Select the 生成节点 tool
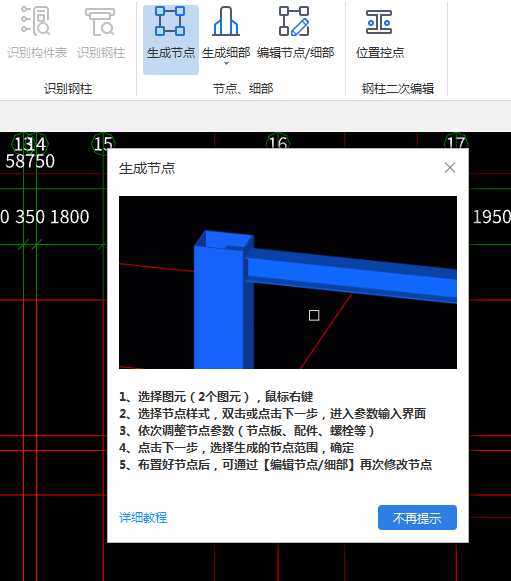The height and width of the screenshot is (581, 511). [171, 40]
